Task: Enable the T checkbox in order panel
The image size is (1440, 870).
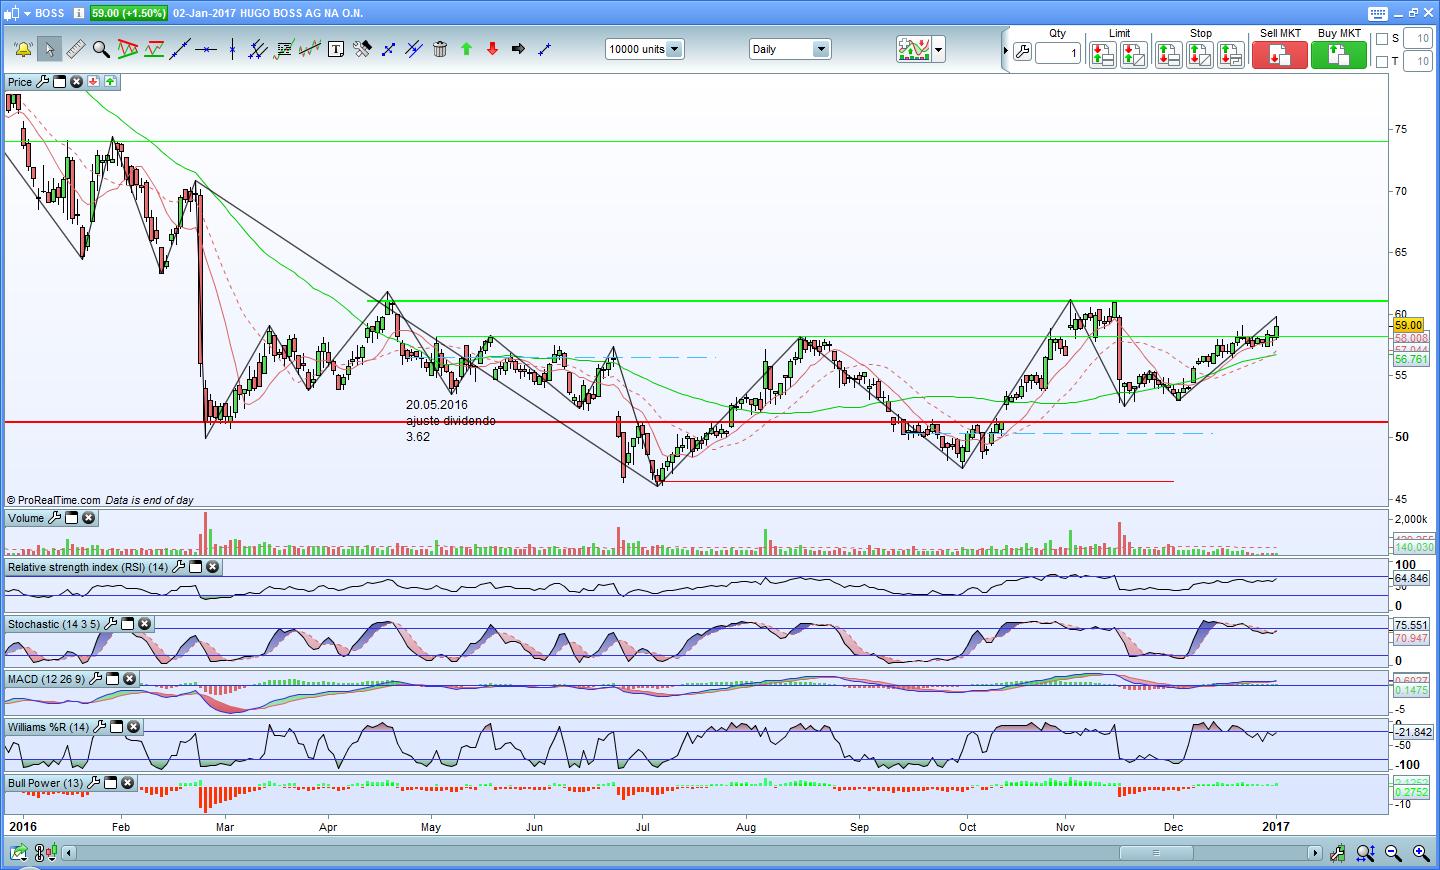Action: click(x=1382, y=62)
